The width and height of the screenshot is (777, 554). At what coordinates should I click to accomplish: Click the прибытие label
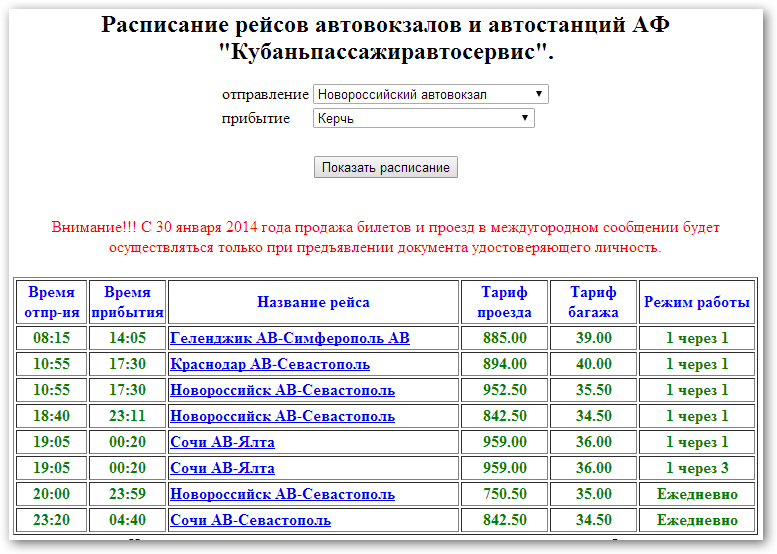click(x=256, y=118)
